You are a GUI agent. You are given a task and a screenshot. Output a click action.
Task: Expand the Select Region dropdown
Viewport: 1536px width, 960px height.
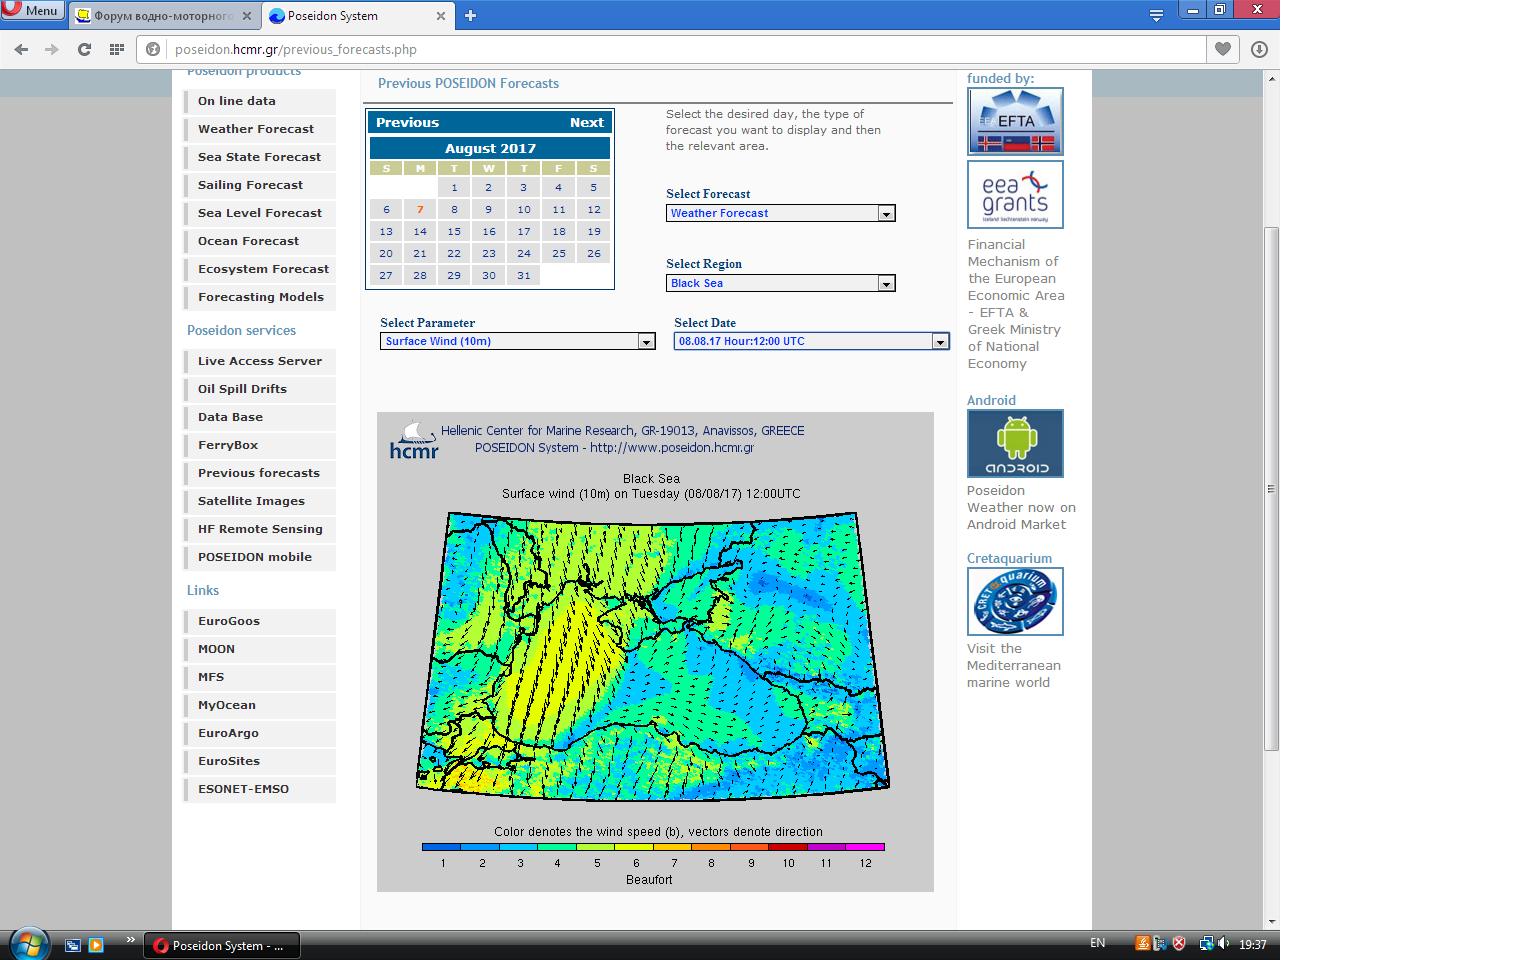click(780, 283)
